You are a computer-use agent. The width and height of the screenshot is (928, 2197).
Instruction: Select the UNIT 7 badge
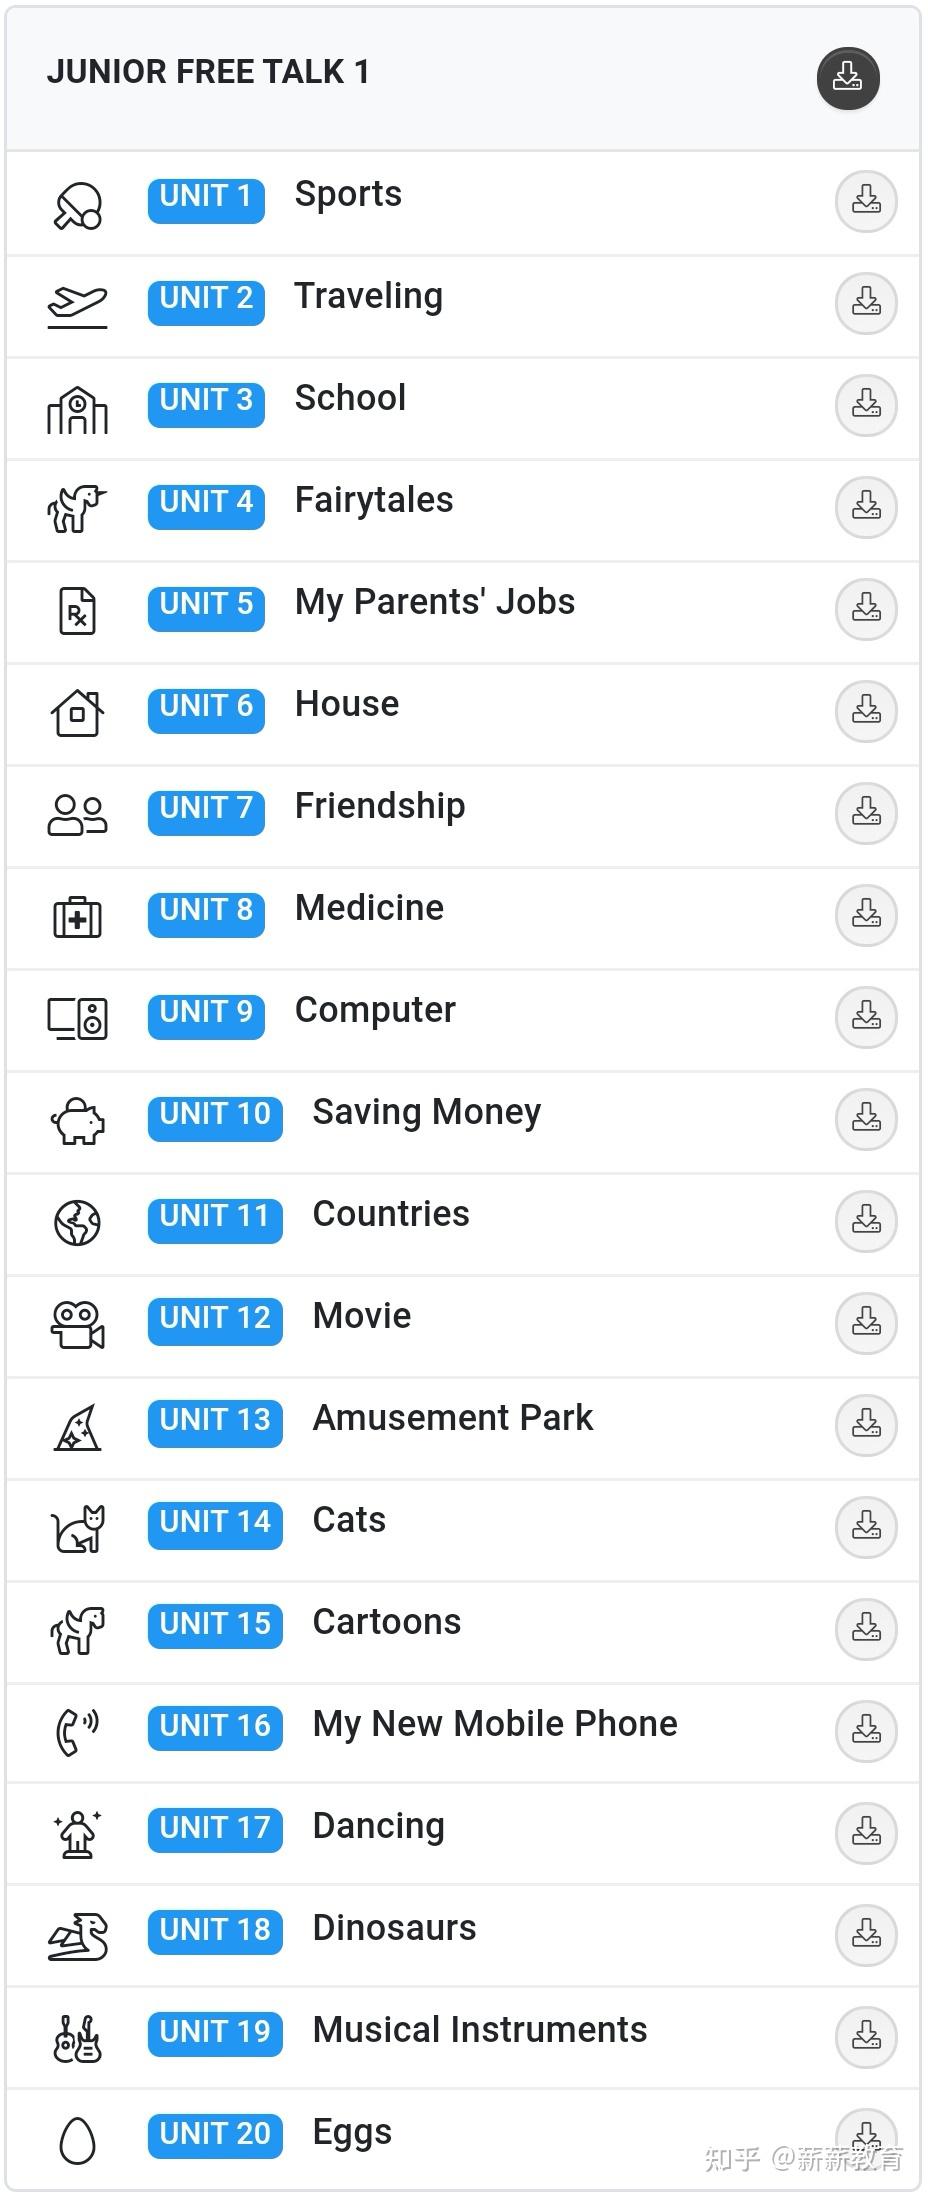click(x=206, y=808)
